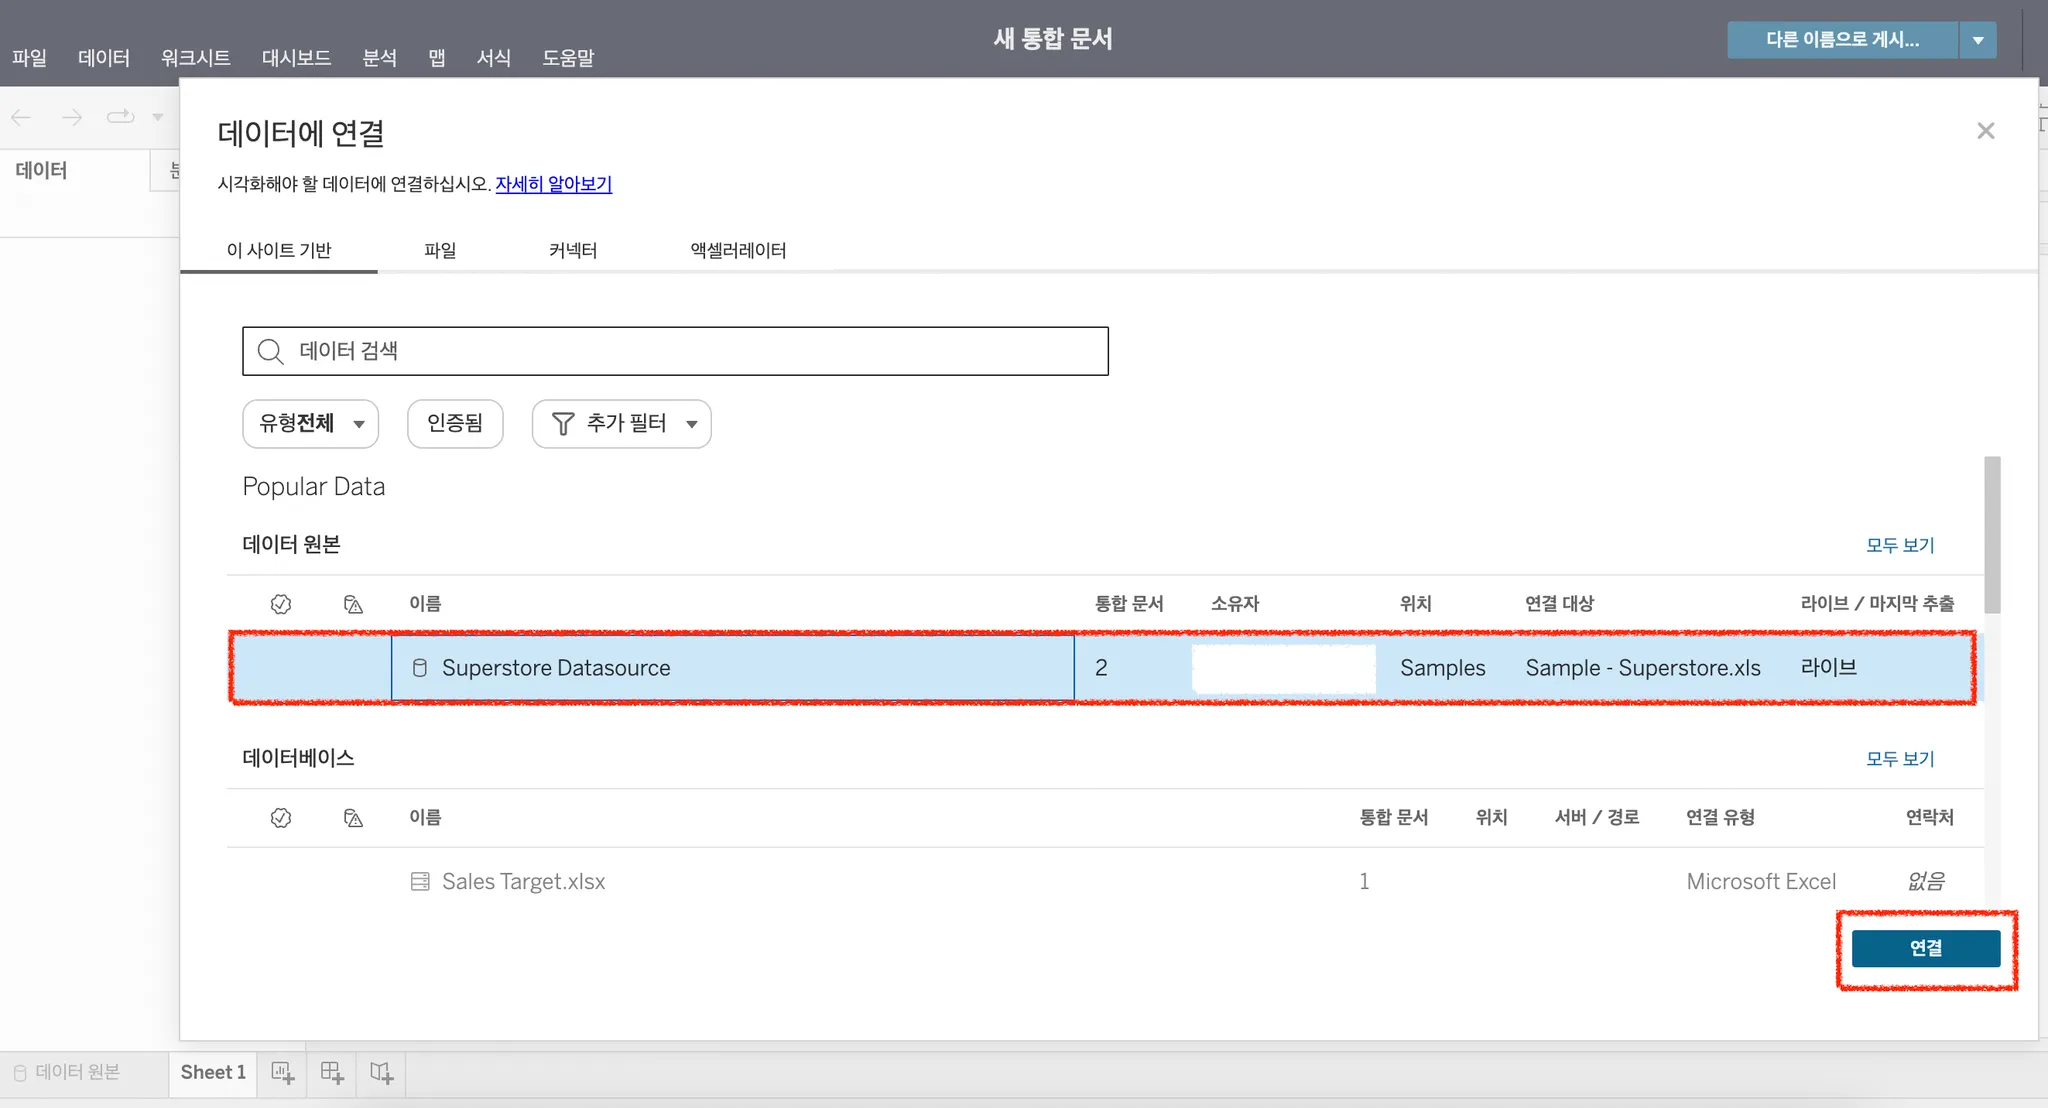Click the magnifier icon in the 데이터 검색 box

(x=270, y=351)
